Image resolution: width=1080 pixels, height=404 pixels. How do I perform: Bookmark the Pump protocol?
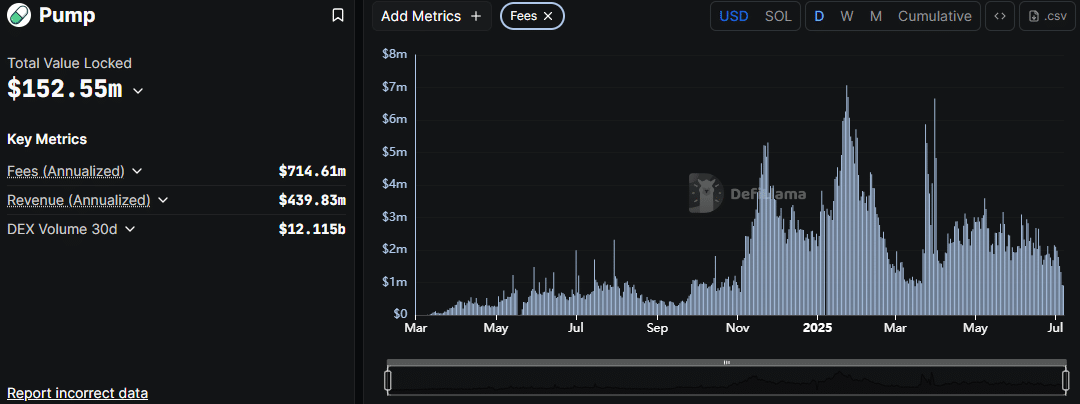coord(338,15)
